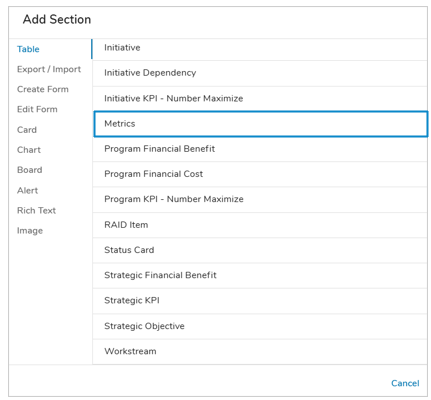Switch to Export / Import section type
Screen dimensions: 431x400
coord(49,69)
